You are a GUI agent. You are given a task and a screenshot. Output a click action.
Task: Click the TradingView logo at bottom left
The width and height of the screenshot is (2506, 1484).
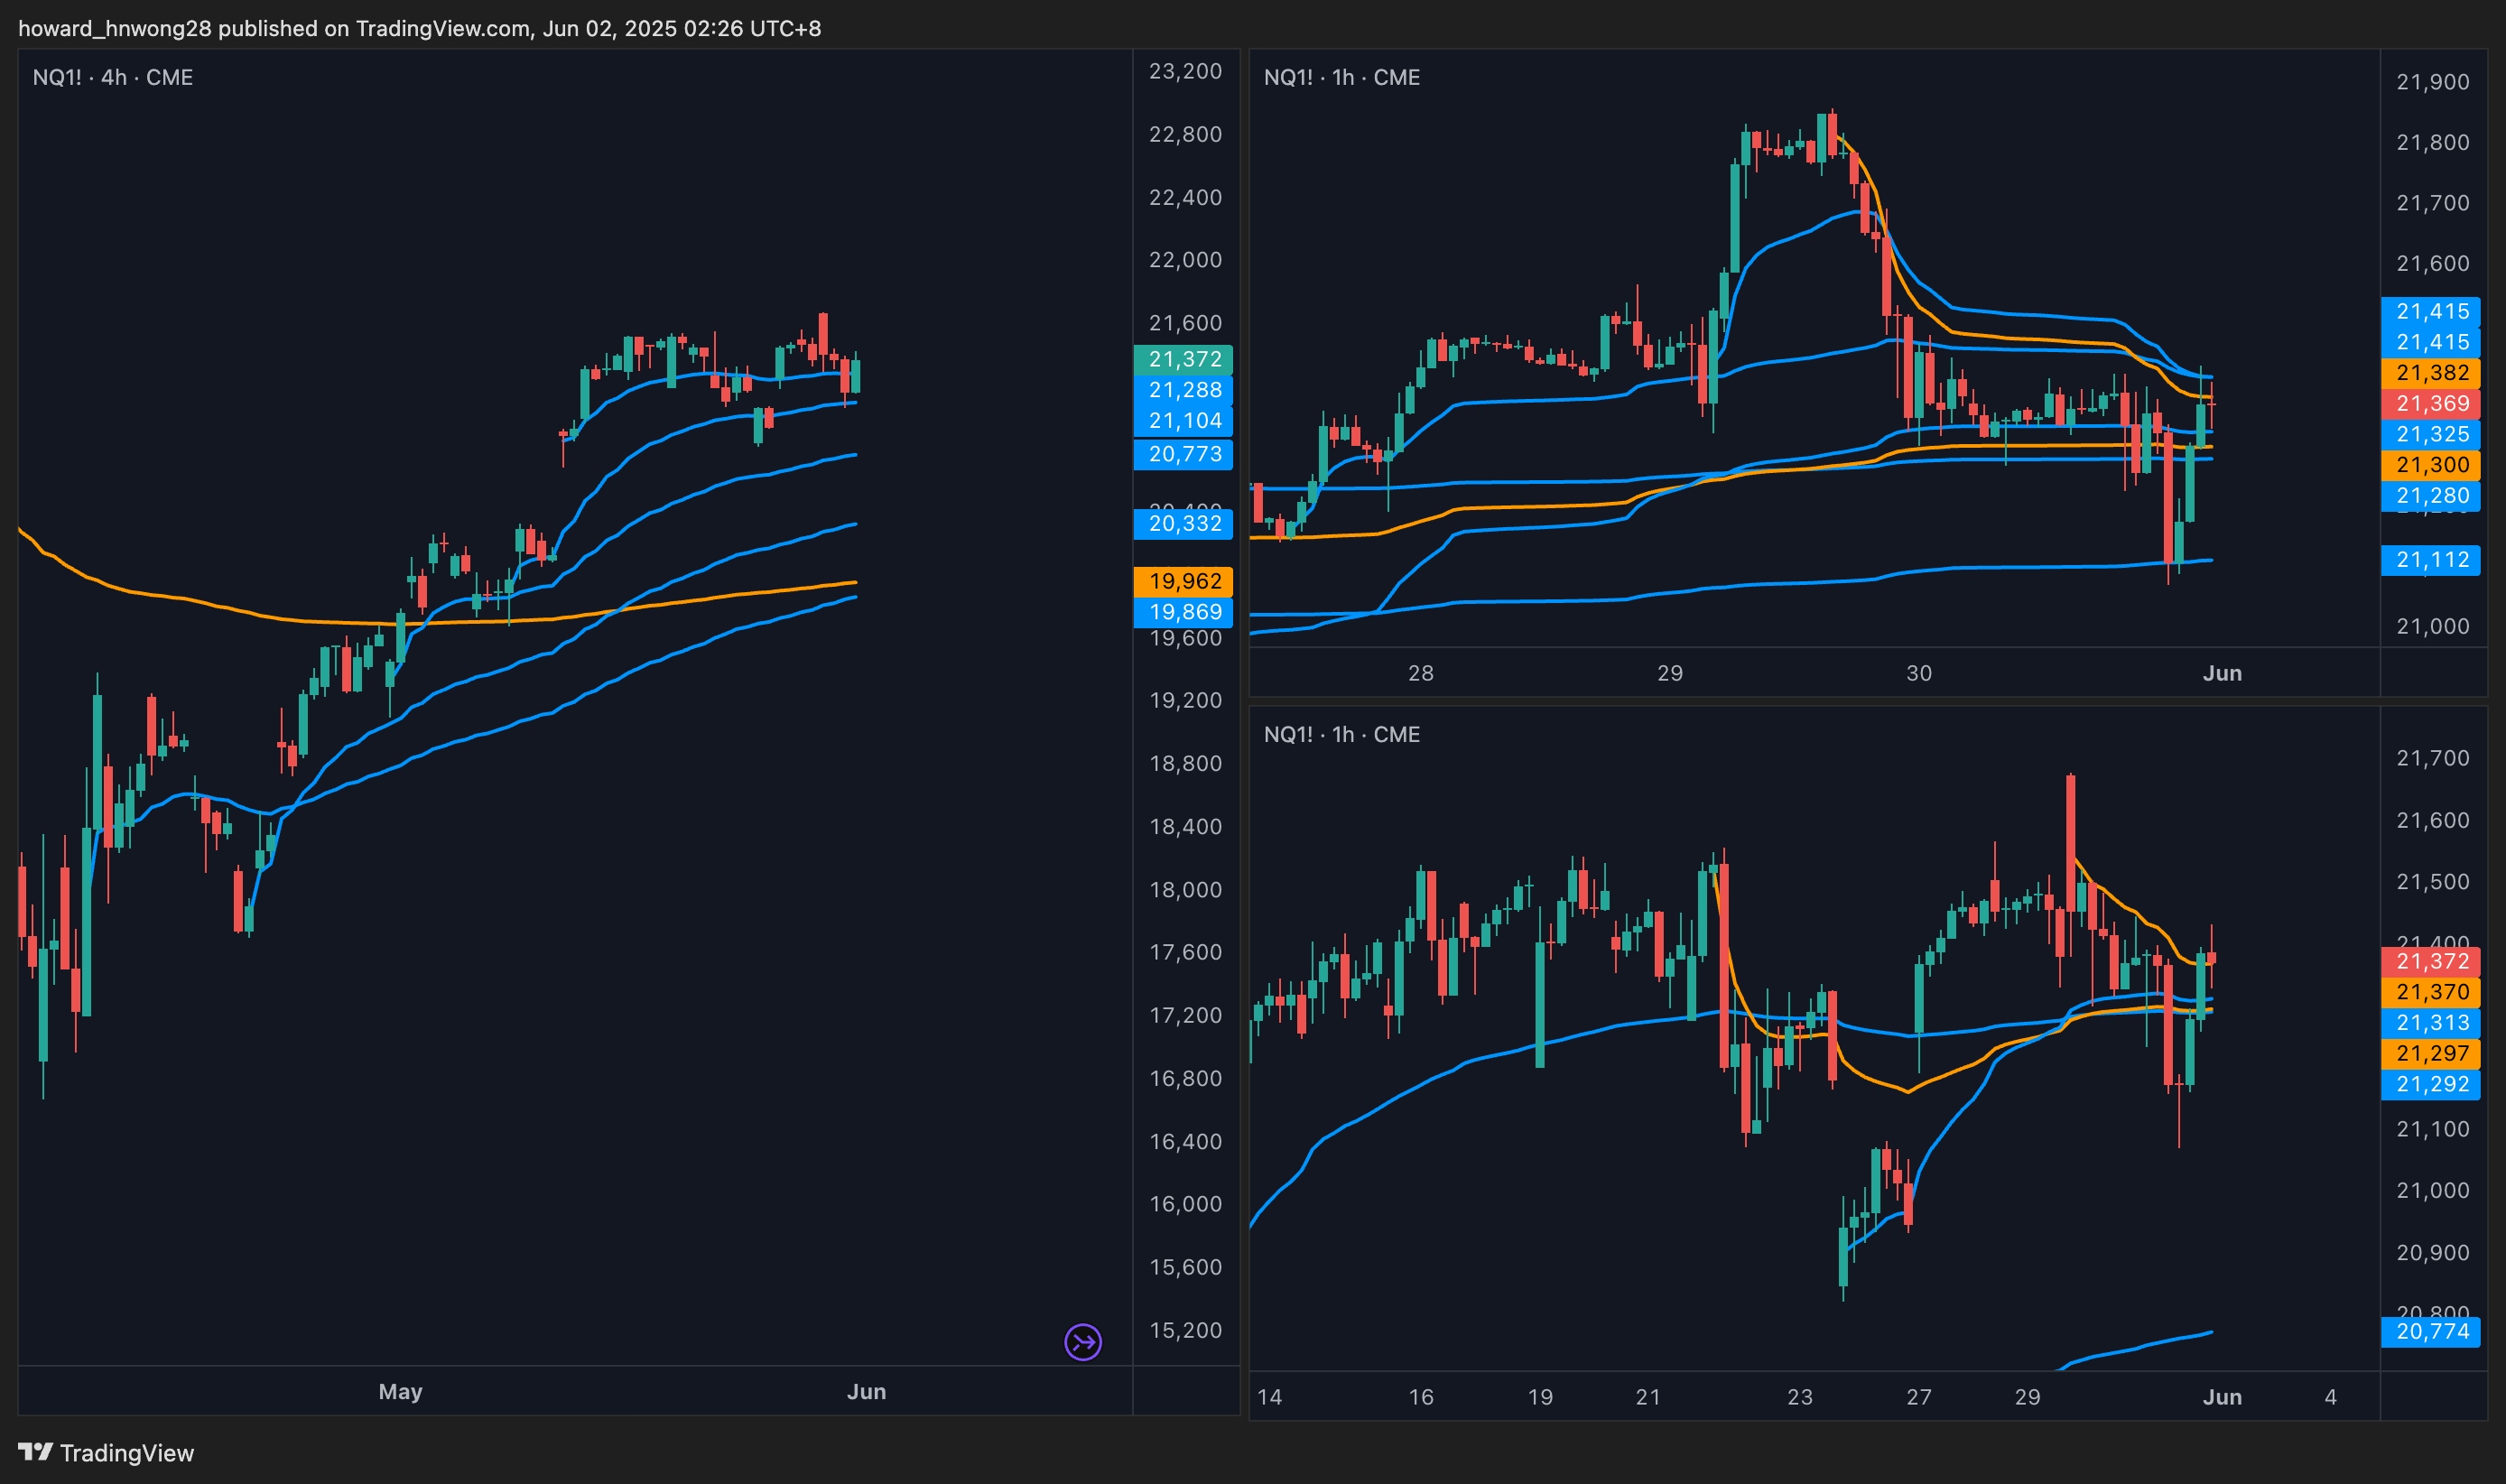point(106,1452)
